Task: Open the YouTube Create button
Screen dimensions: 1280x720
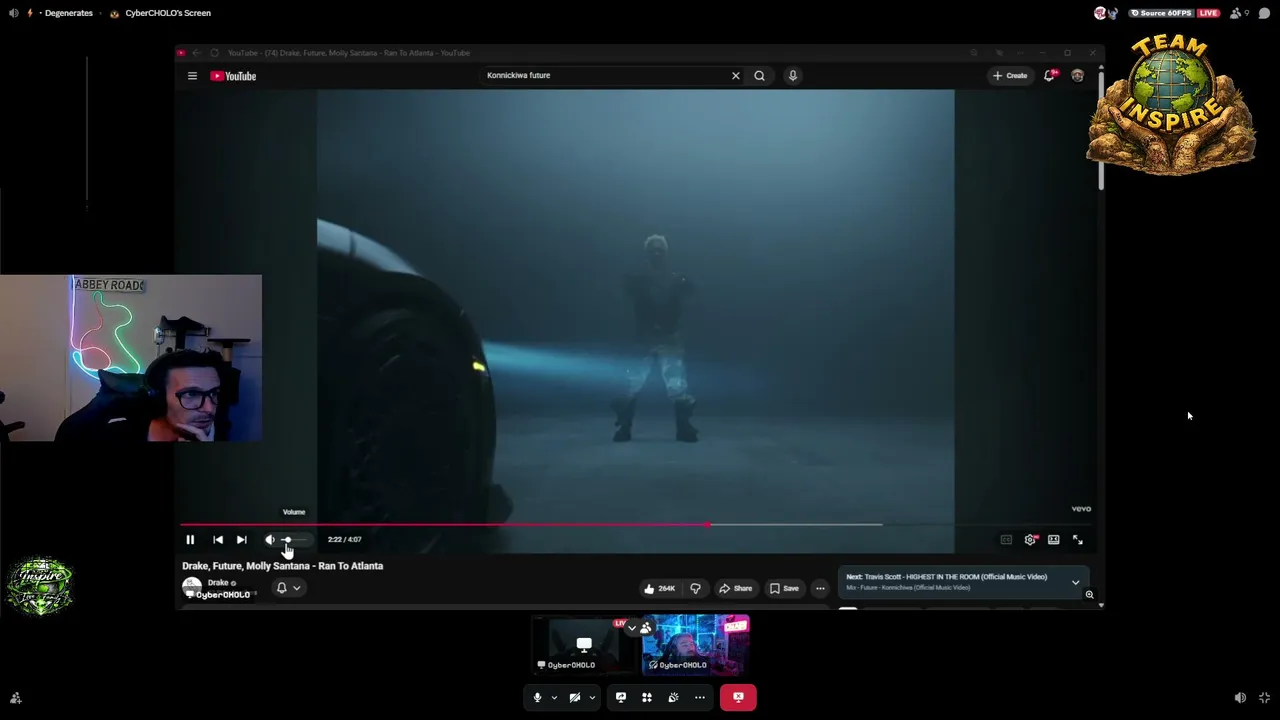Action: pyautogui.click(x=1010, y=76)
